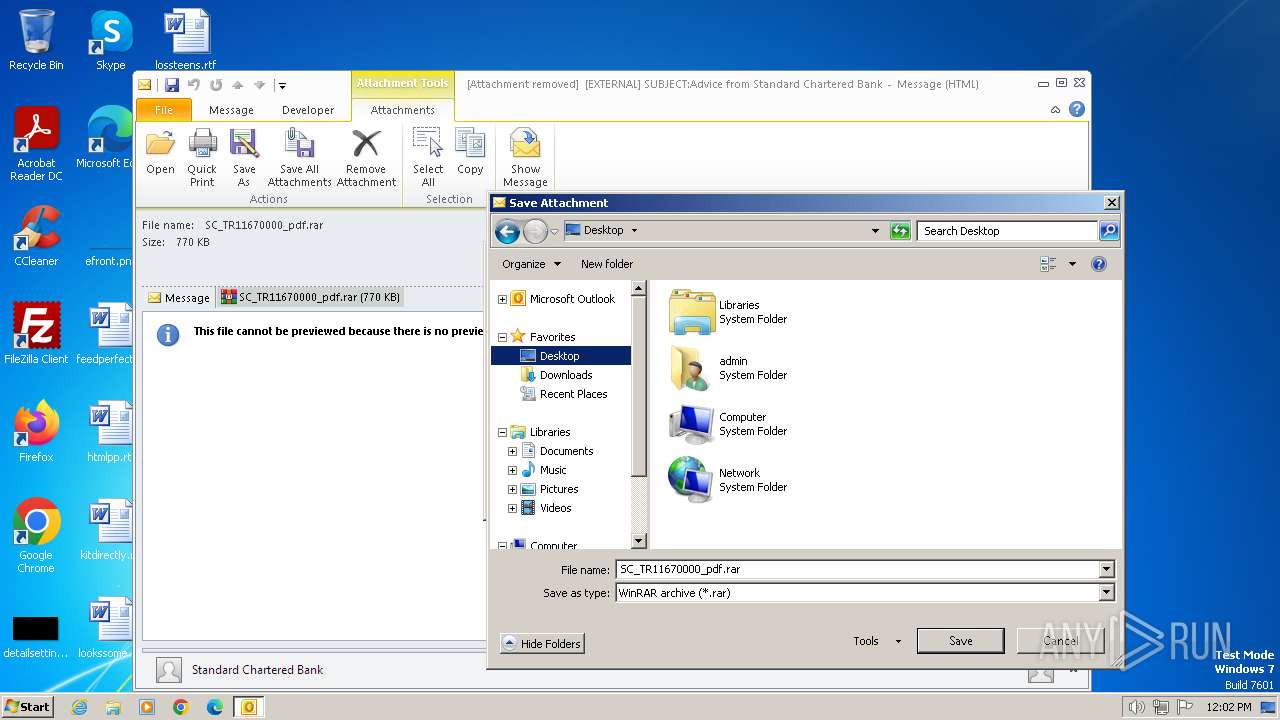
Task: Expand the Pictures library node
Action: [512, 489]
